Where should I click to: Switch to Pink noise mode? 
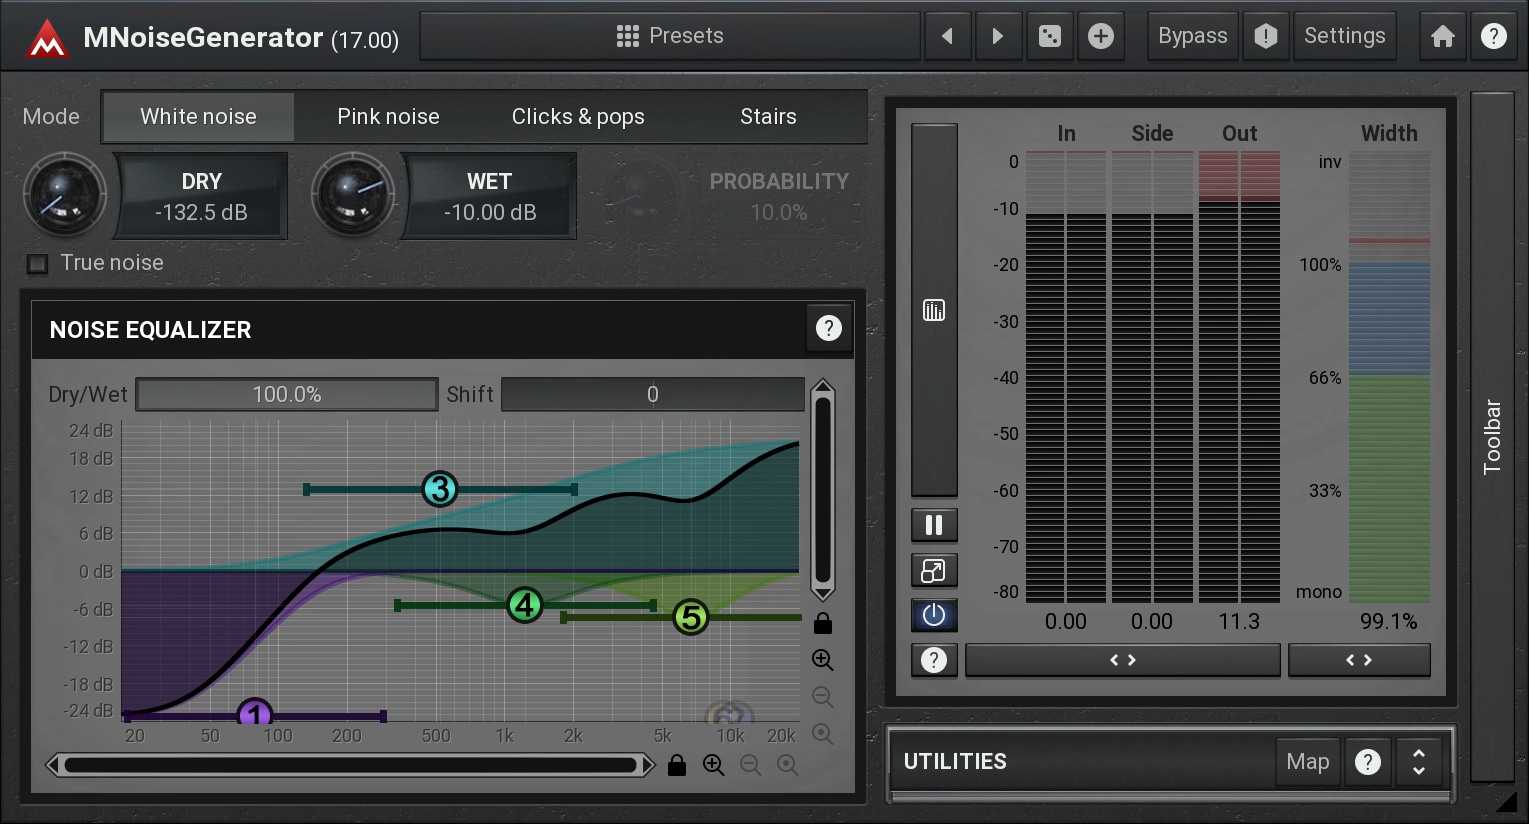[388, 117]
